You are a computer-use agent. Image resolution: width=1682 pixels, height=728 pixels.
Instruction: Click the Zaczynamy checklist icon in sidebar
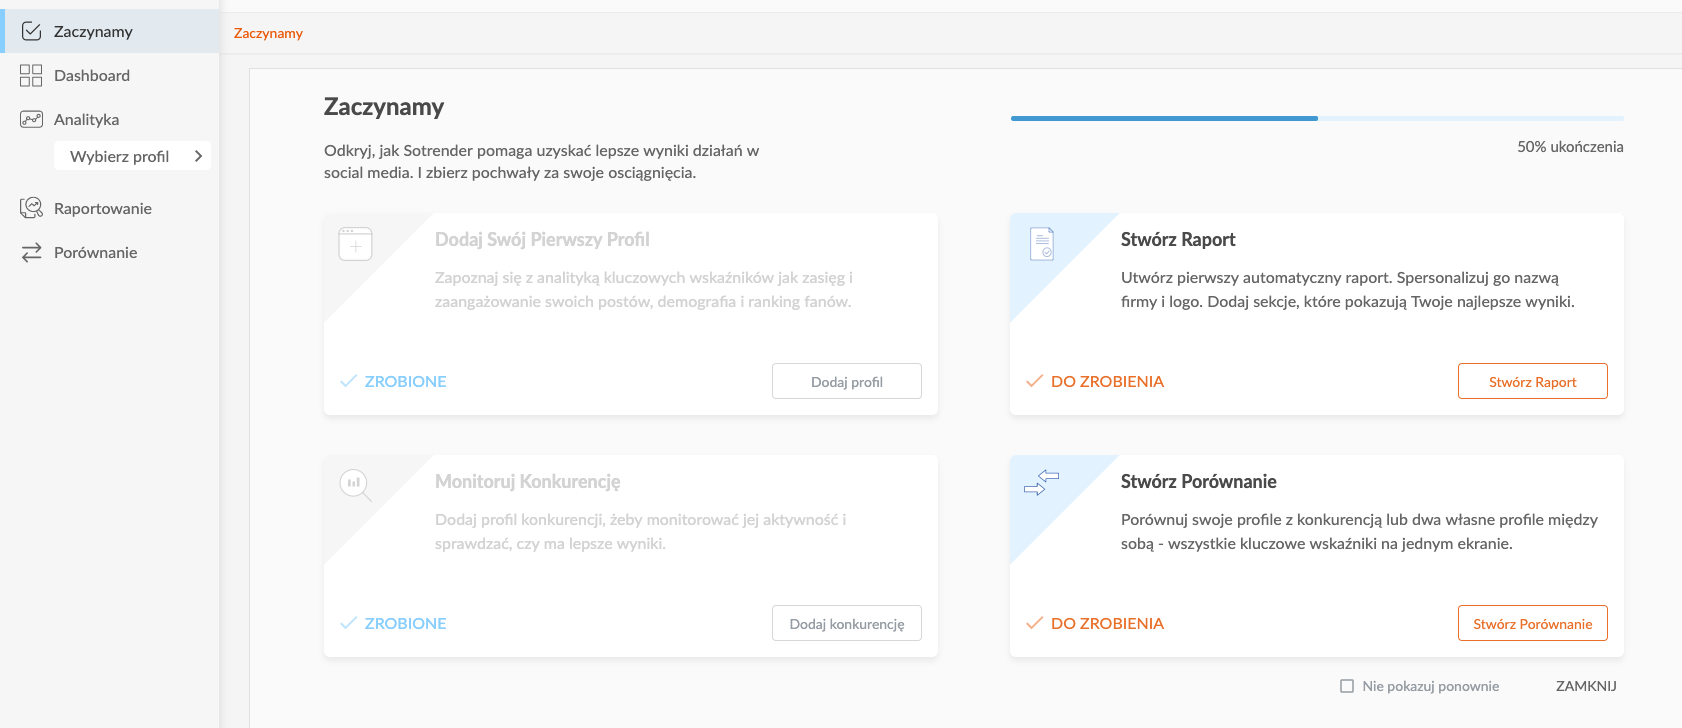click(x=31, y=31)
